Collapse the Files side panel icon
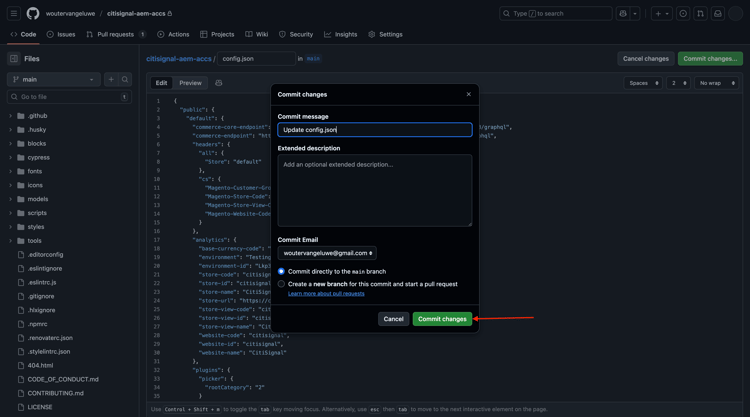 pyautogui.click(x=14, y=59)
